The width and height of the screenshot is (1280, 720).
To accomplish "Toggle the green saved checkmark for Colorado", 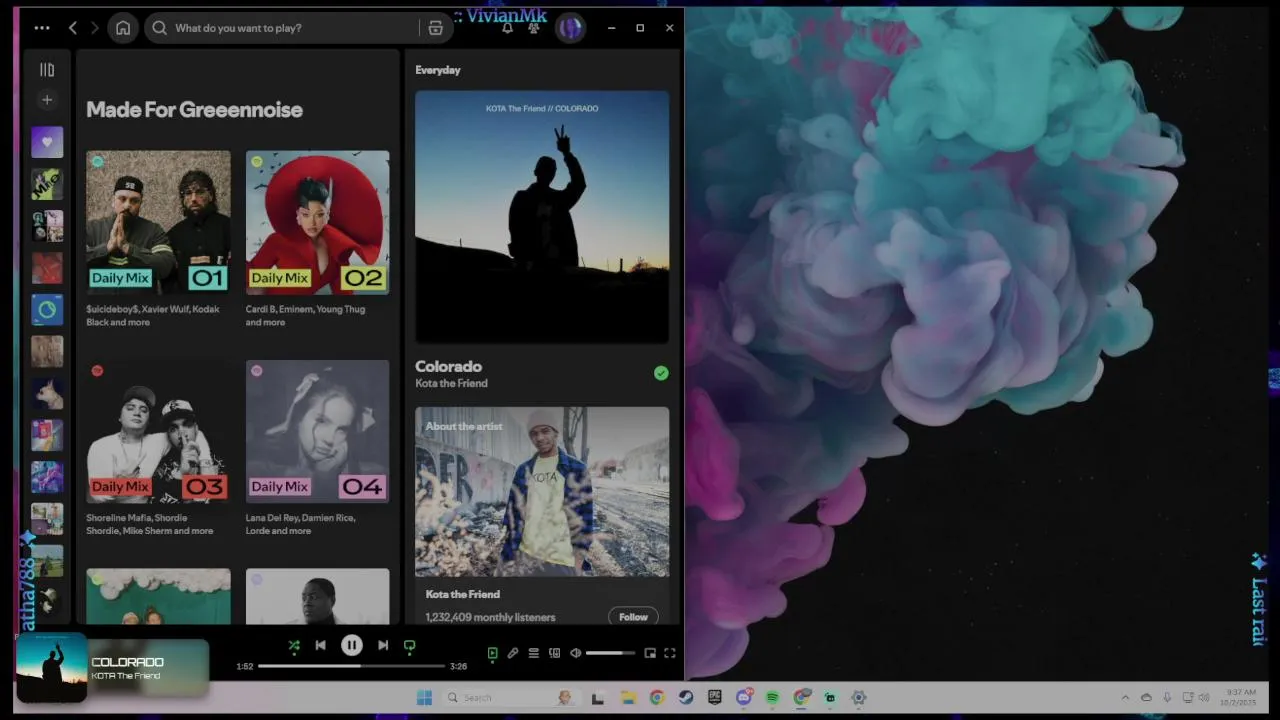I will tap(661, 373).
